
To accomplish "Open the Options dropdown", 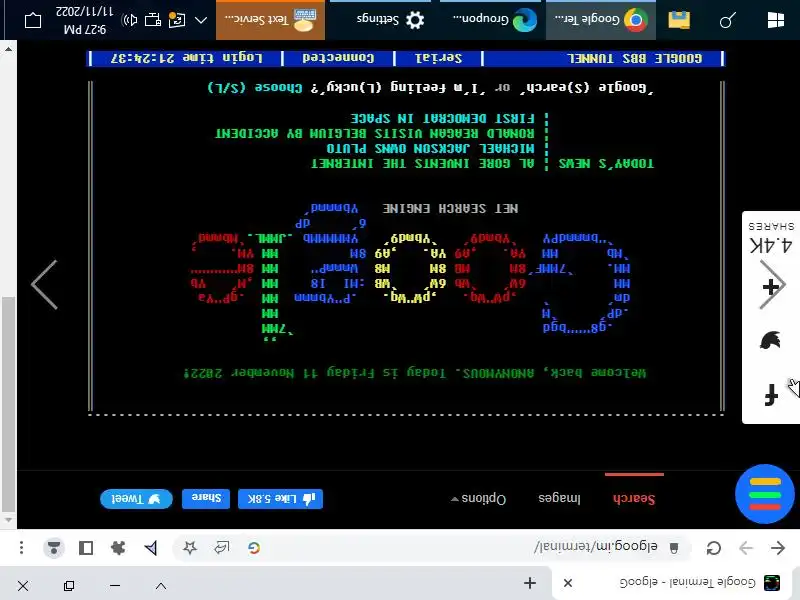I will [x=479, y=498].
